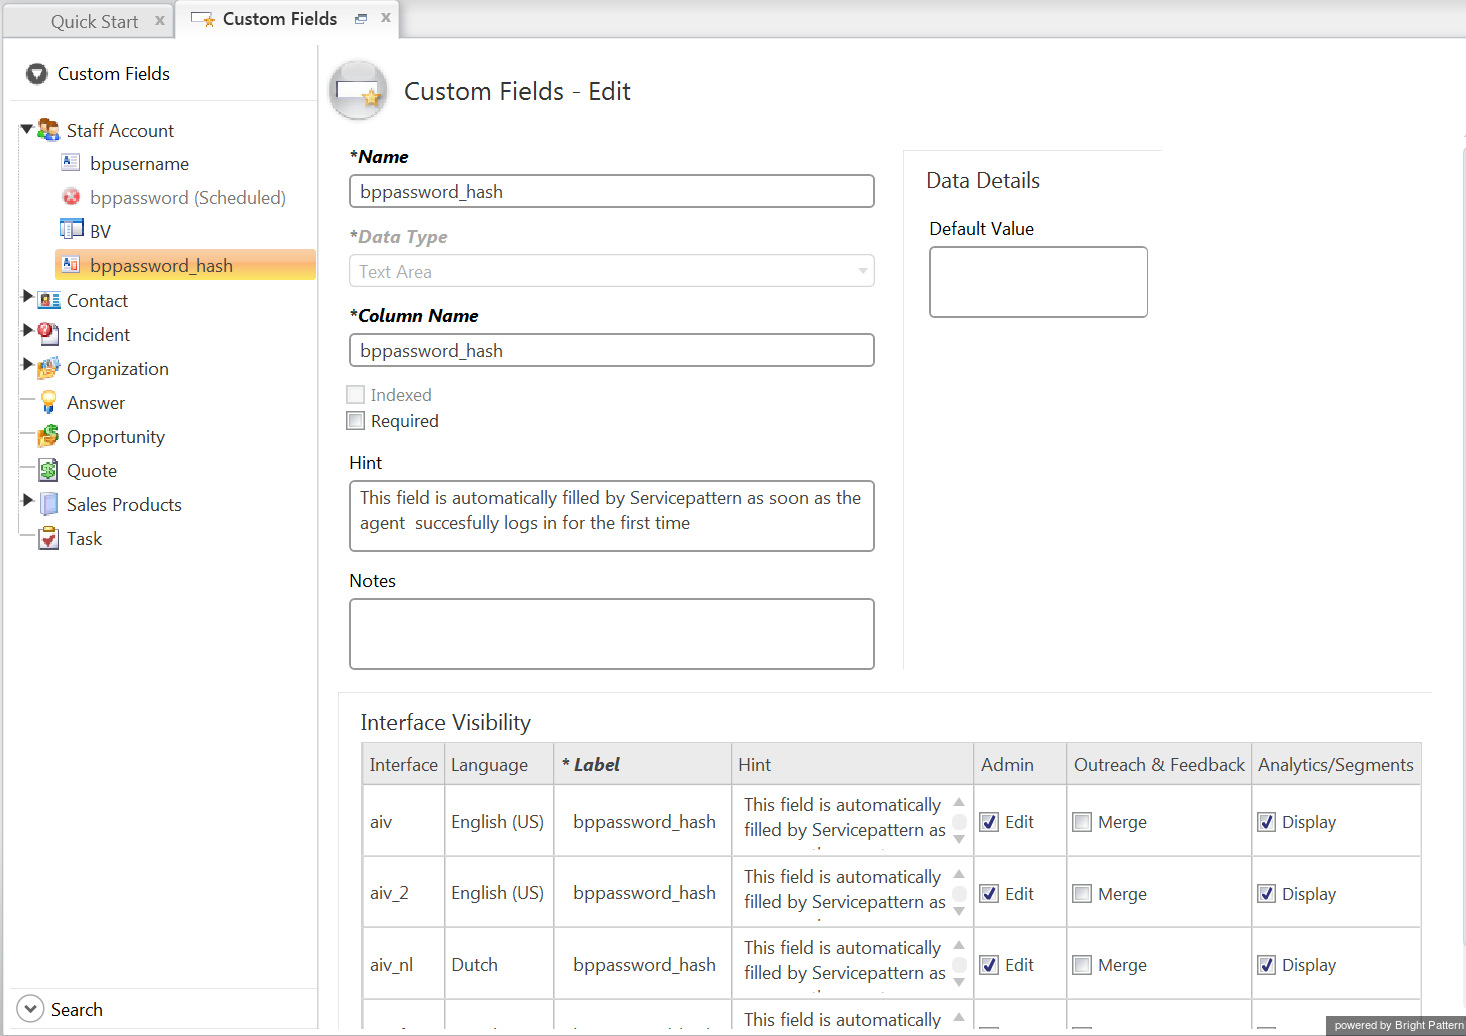The height and width of the screenshot is (1036, 1466).
Task: Click the BV field icon
Action: [71, 229]
